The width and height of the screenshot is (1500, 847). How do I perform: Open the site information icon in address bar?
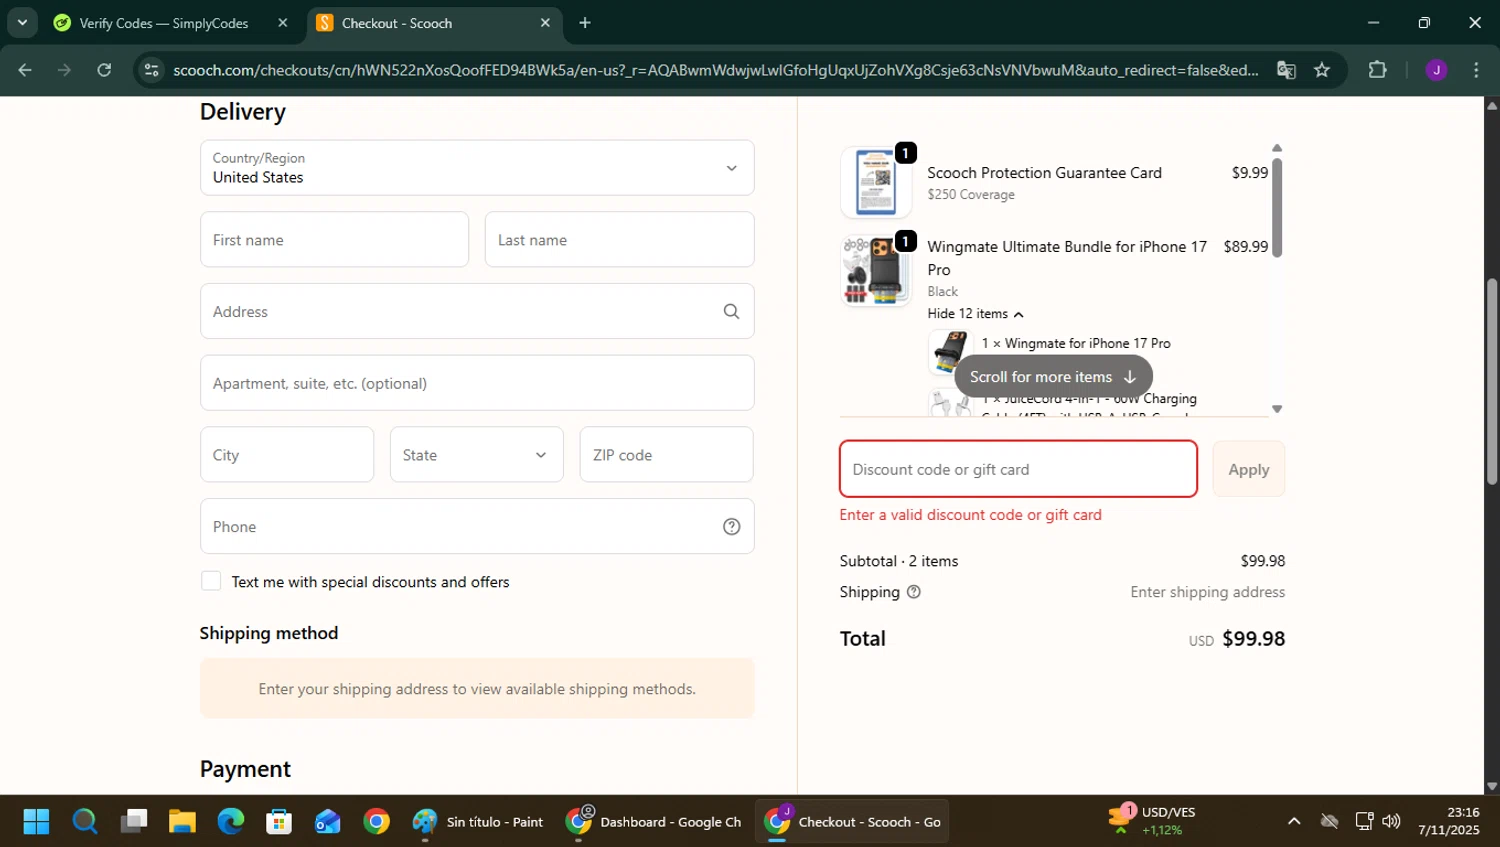coord(151,70)
